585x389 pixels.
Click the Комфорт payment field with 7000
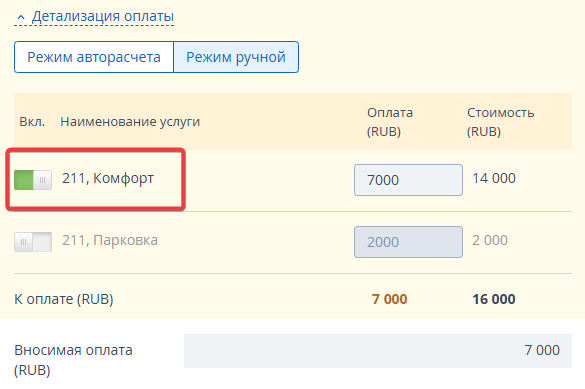408,180
